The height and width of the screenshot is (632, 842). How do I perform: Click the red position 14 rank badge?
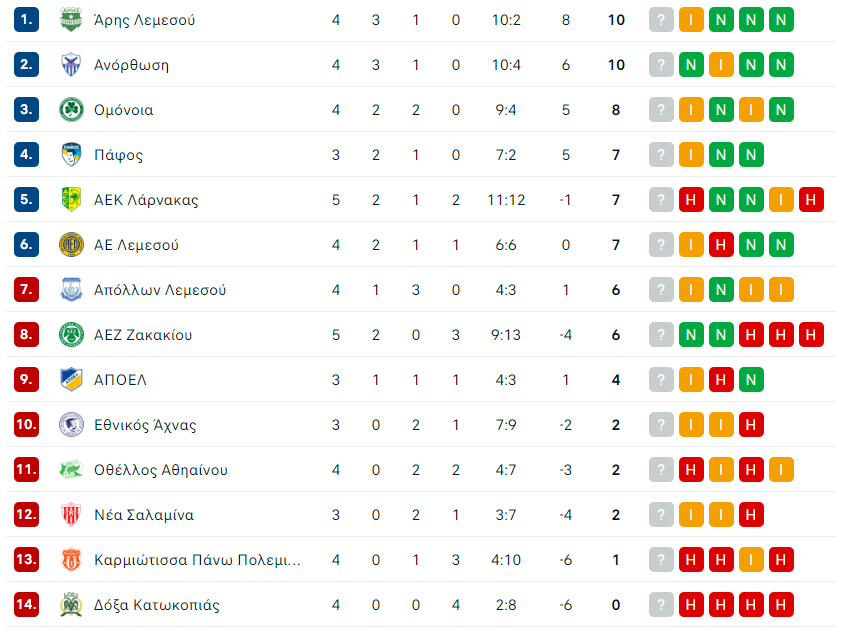[x=26, y=605]
